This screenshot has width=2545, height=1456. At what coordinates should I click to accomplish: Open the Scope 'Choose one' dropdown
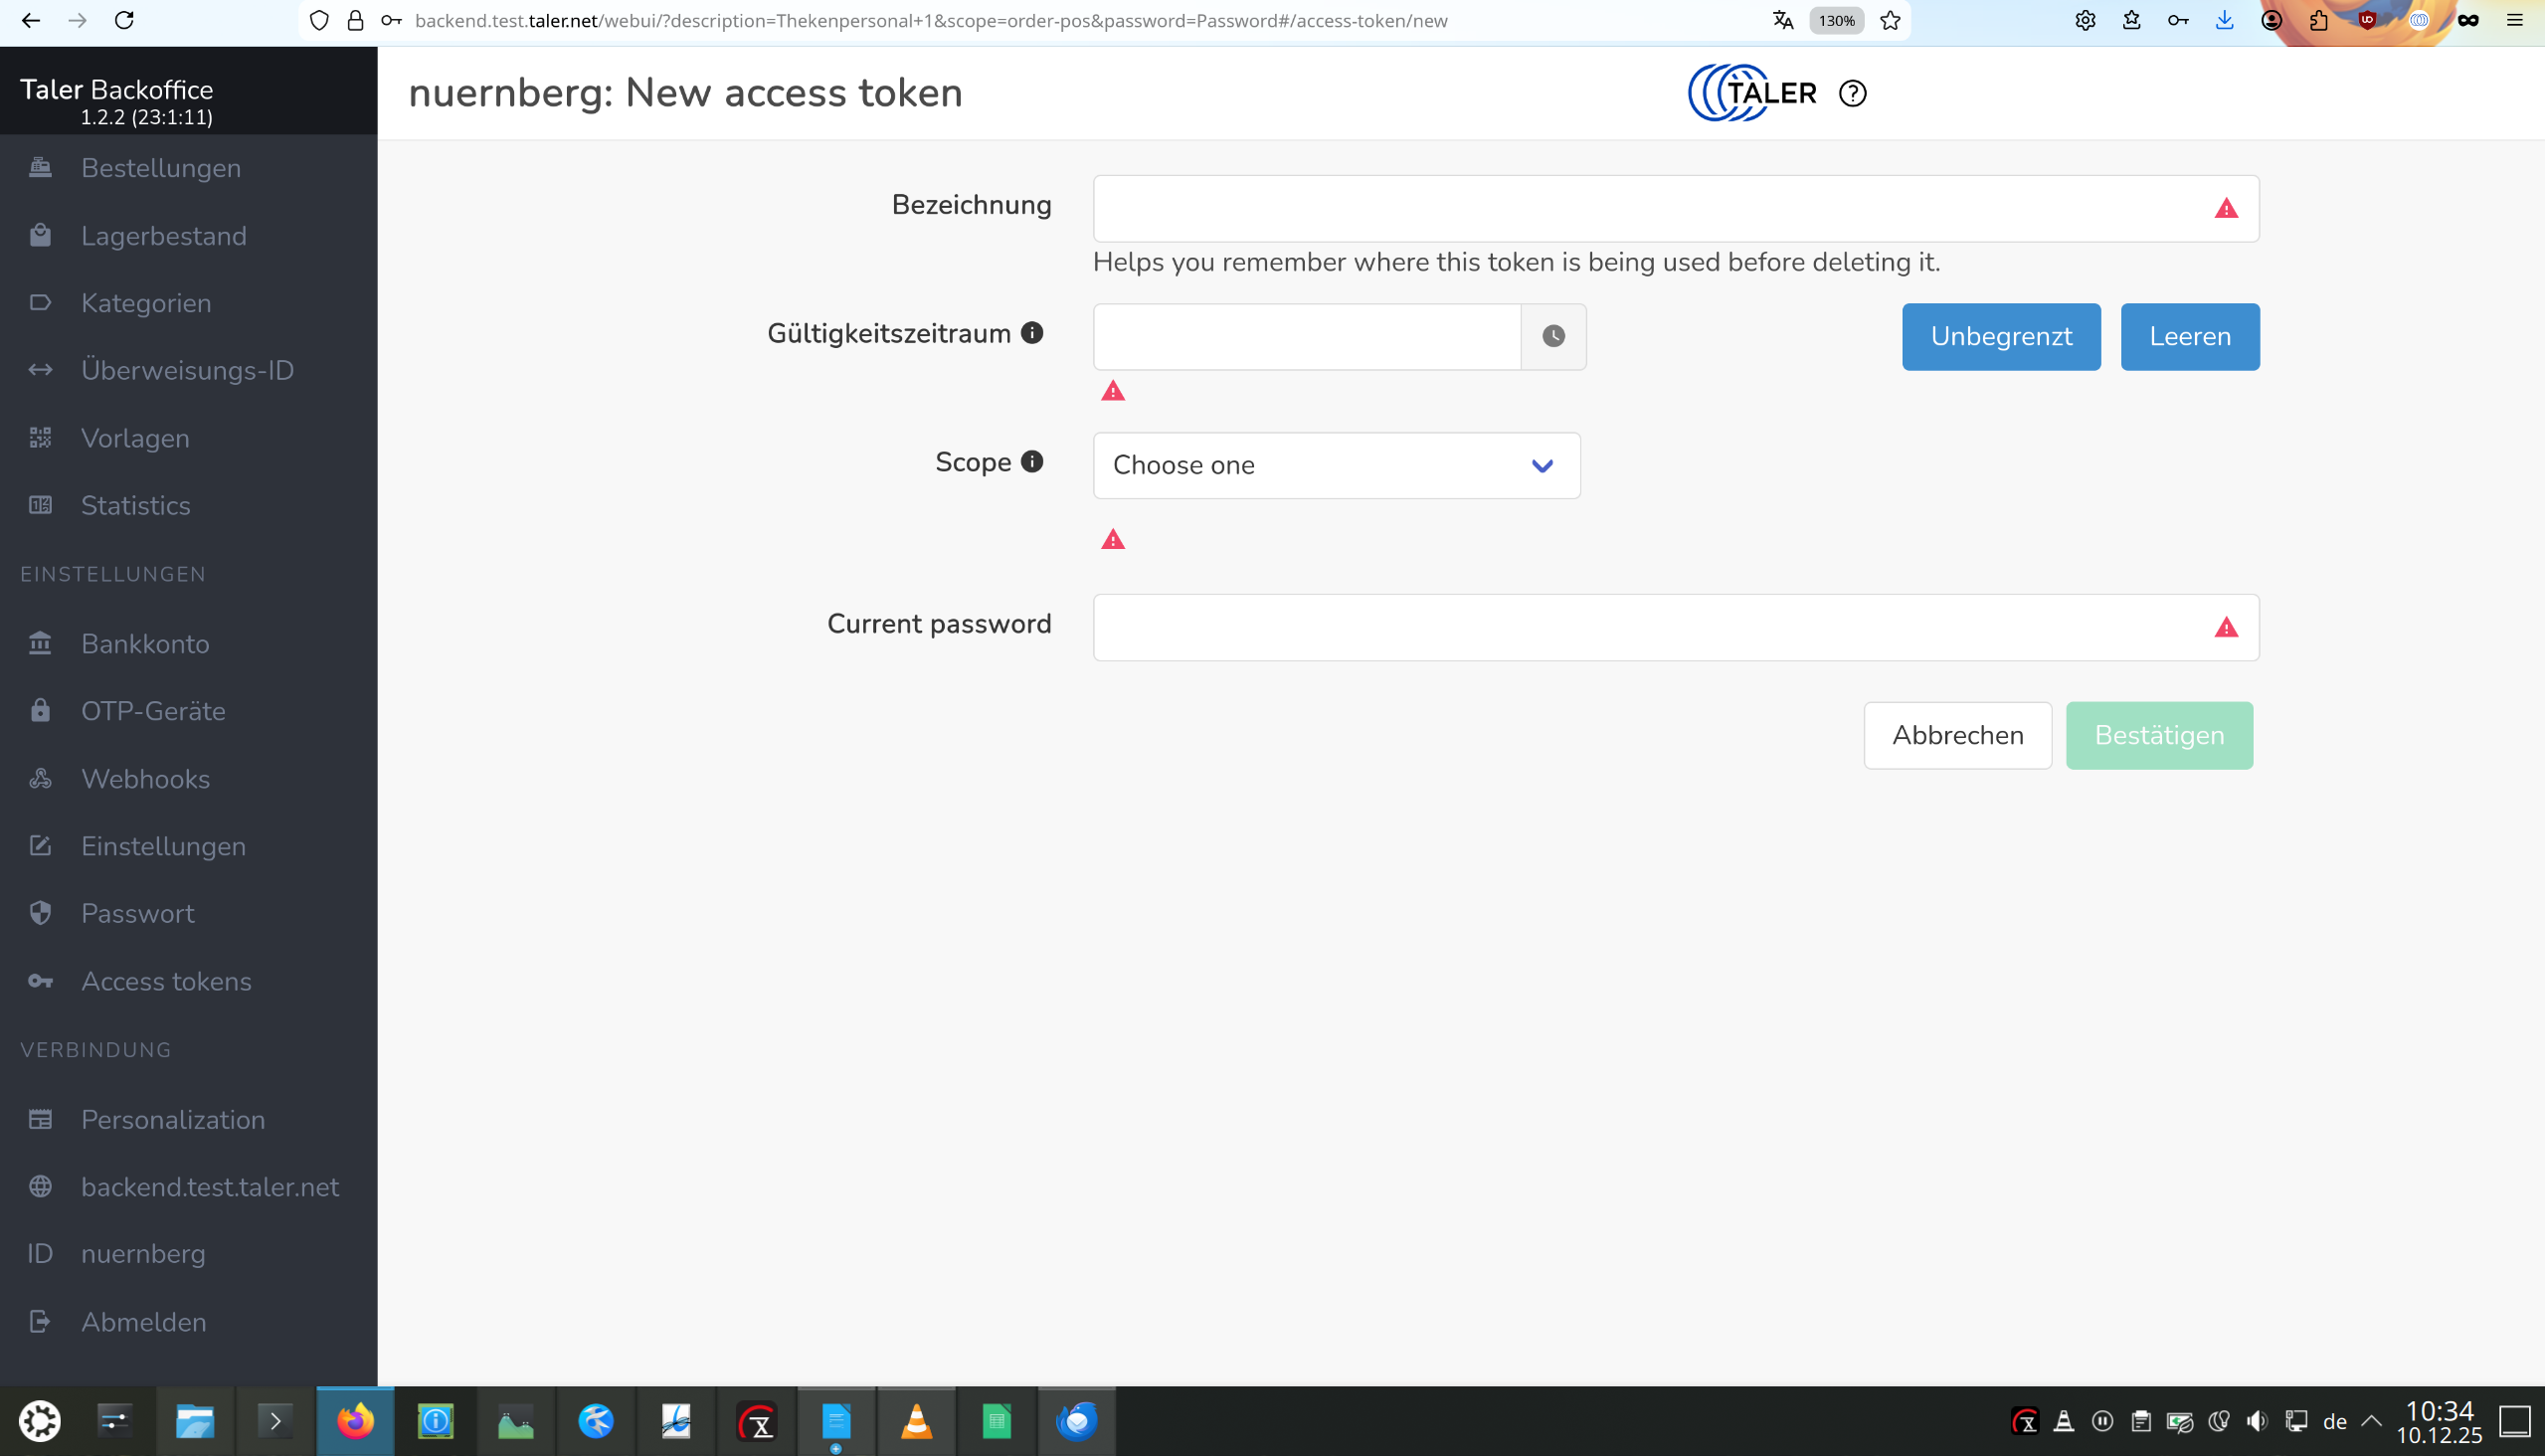point(1336,465)
